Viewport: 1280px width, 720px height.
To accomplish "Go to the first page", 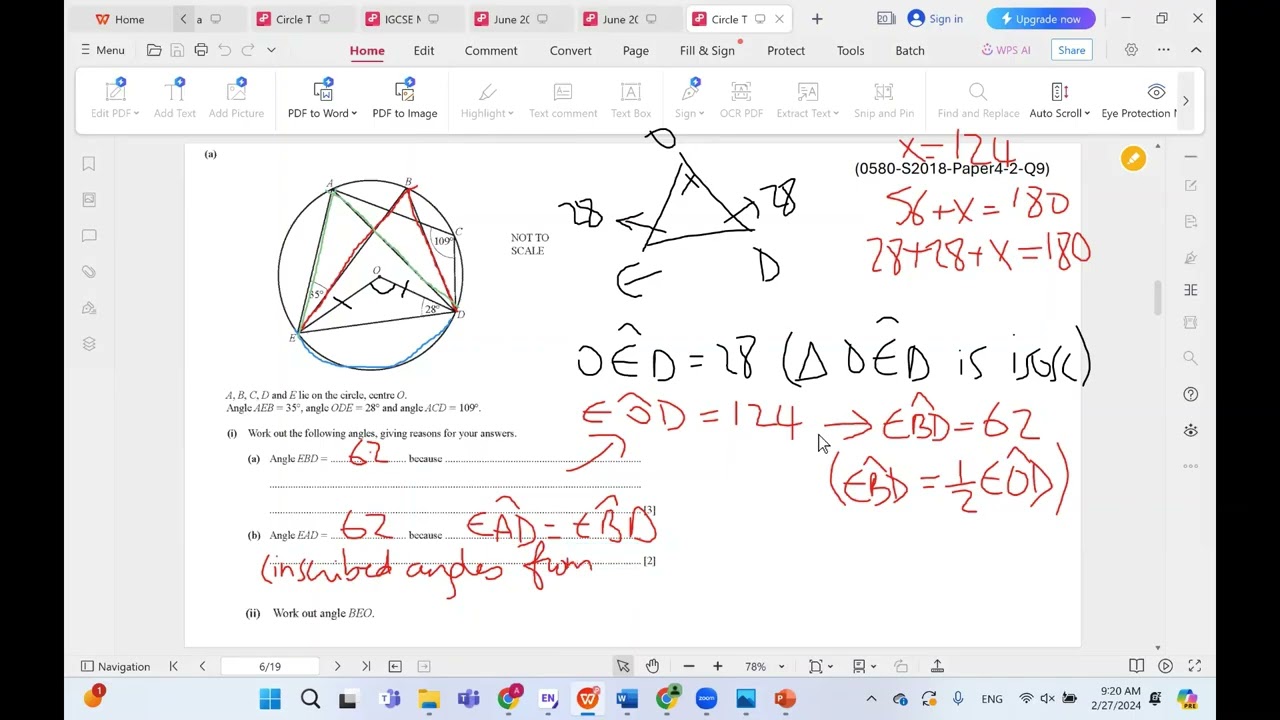I will tap(173, 666).
